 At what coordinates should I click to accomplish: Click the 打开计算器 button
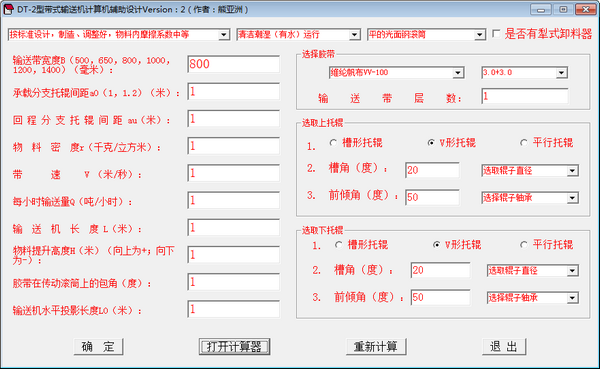pyautogui.click(x=234, y=347)
